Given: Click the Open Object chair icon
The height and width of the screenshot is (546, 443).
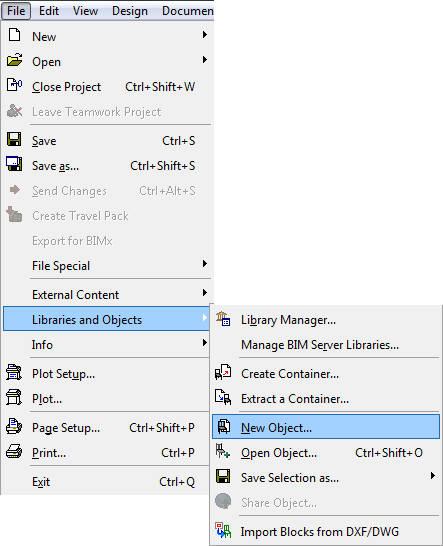Looking at the screenshot, I should [223, 452].
